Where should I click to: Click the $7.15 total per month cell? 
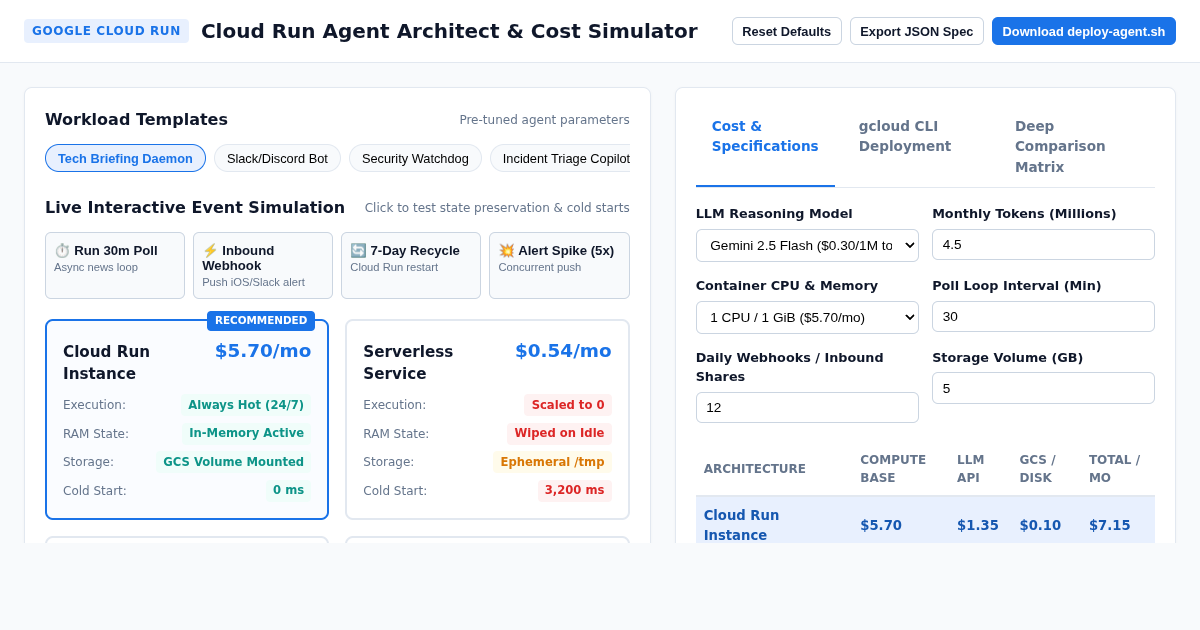click(1109, 525)
